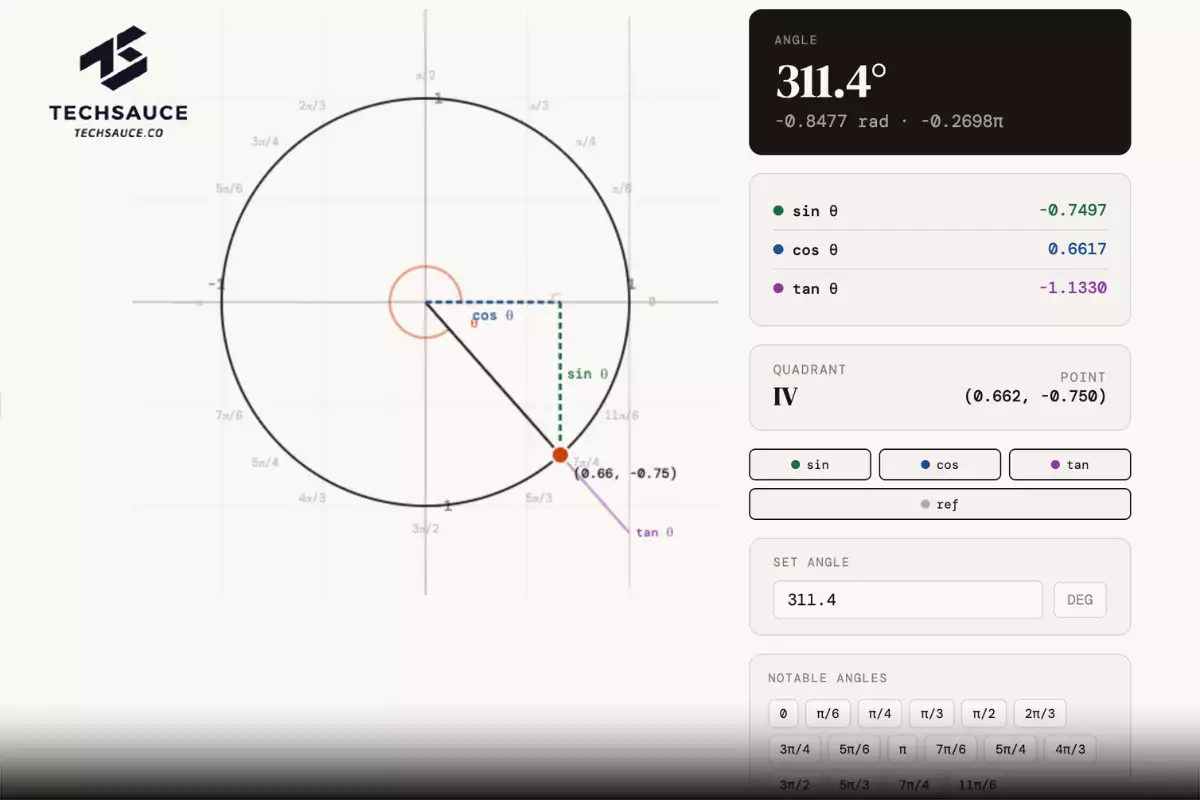Click the 3π/2 label on the unit circle
Image resolution: width=1200 pixels, height=800 pixels.
tap(425, 528)
